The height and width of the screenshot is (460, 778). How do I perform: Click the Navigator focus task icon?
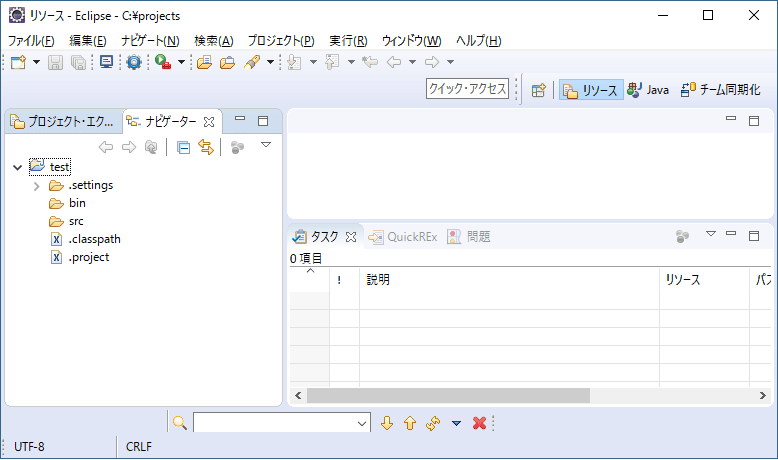coord(237,147)
